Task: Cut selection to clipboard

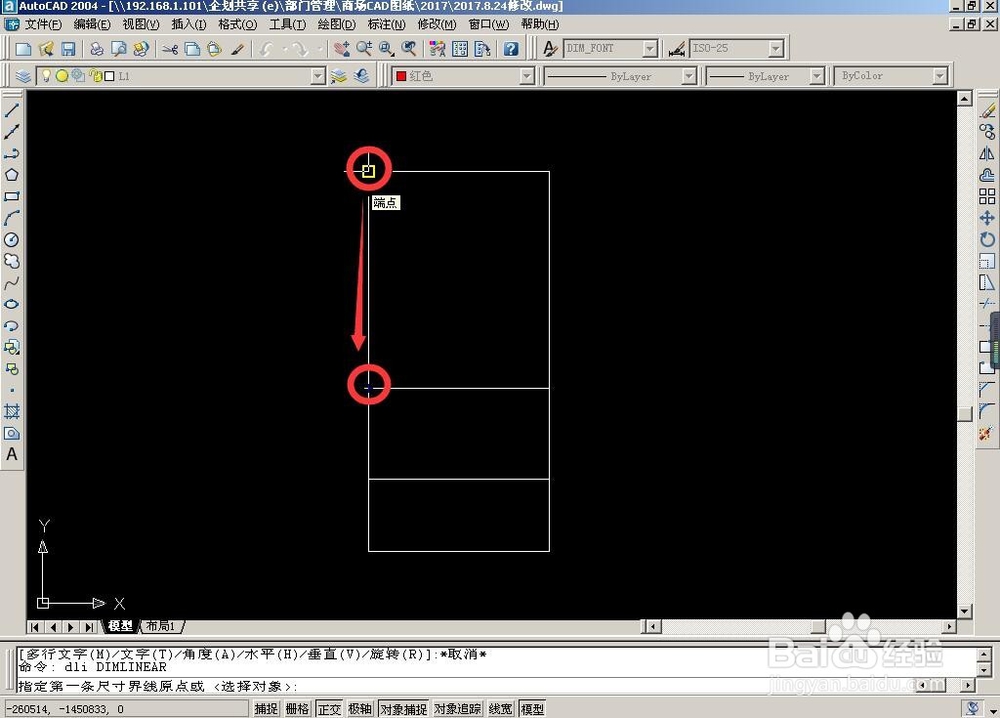Action: (170, 49)
